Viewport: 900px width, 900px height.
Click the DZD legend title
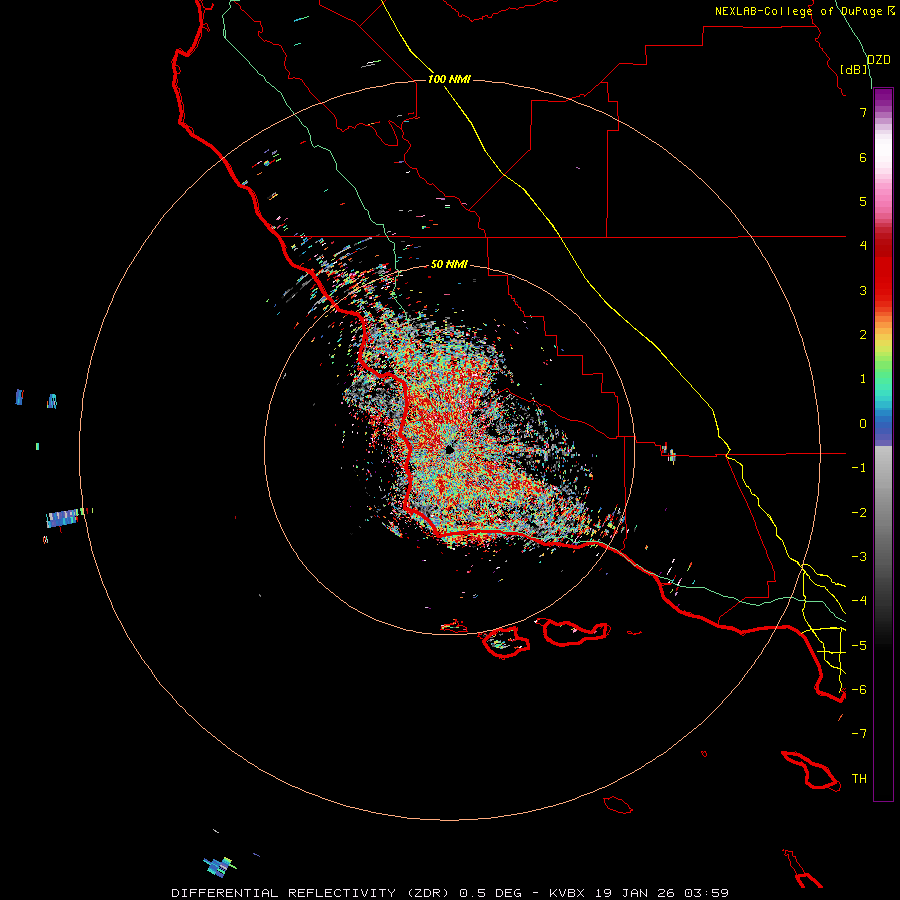[879, 60]
